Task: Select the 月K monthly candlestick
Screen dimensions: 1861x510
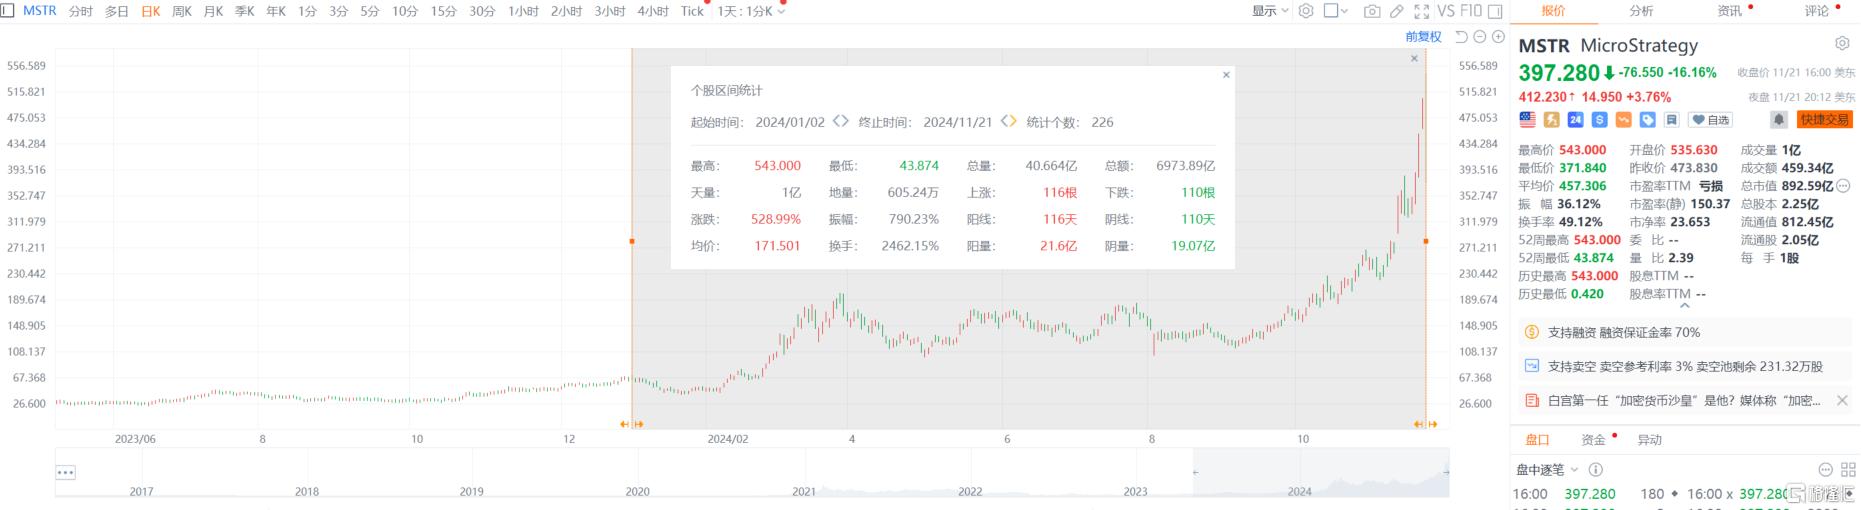Action: 213,11
